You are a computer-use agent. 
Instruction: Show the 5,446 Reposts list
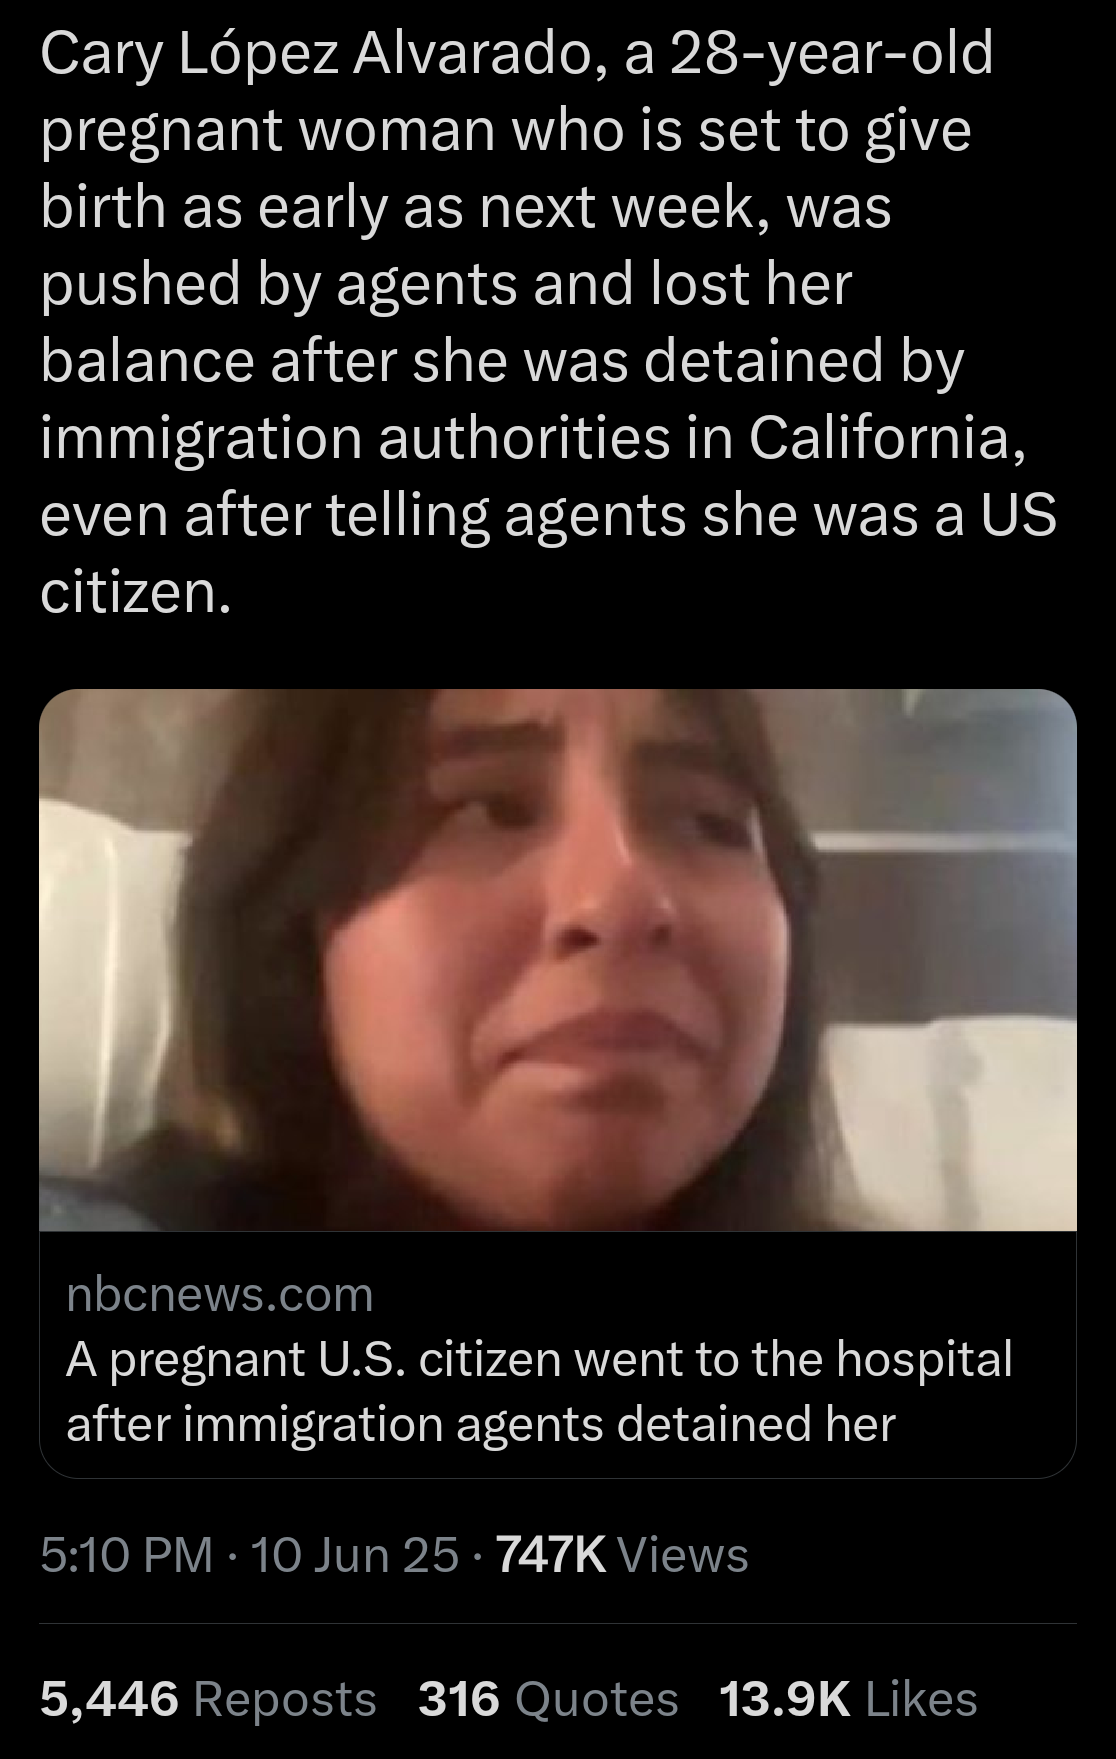(209, 1699)
